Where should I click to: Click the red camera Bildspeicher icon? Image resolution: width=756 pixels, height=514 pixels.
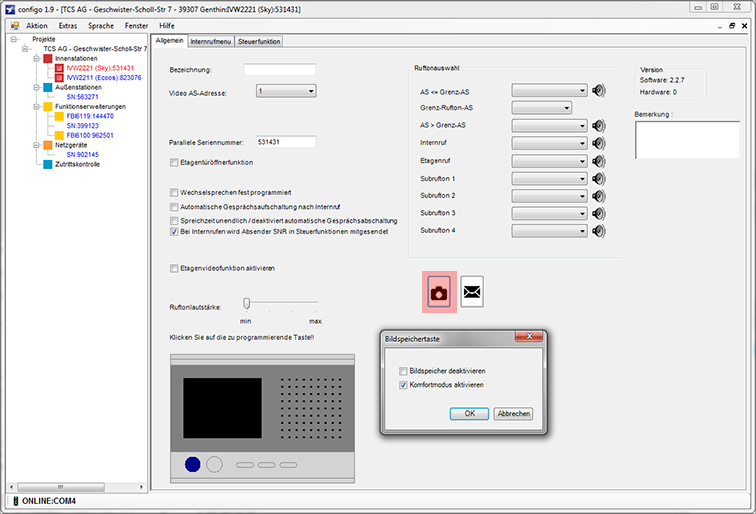tap(440, 292)
